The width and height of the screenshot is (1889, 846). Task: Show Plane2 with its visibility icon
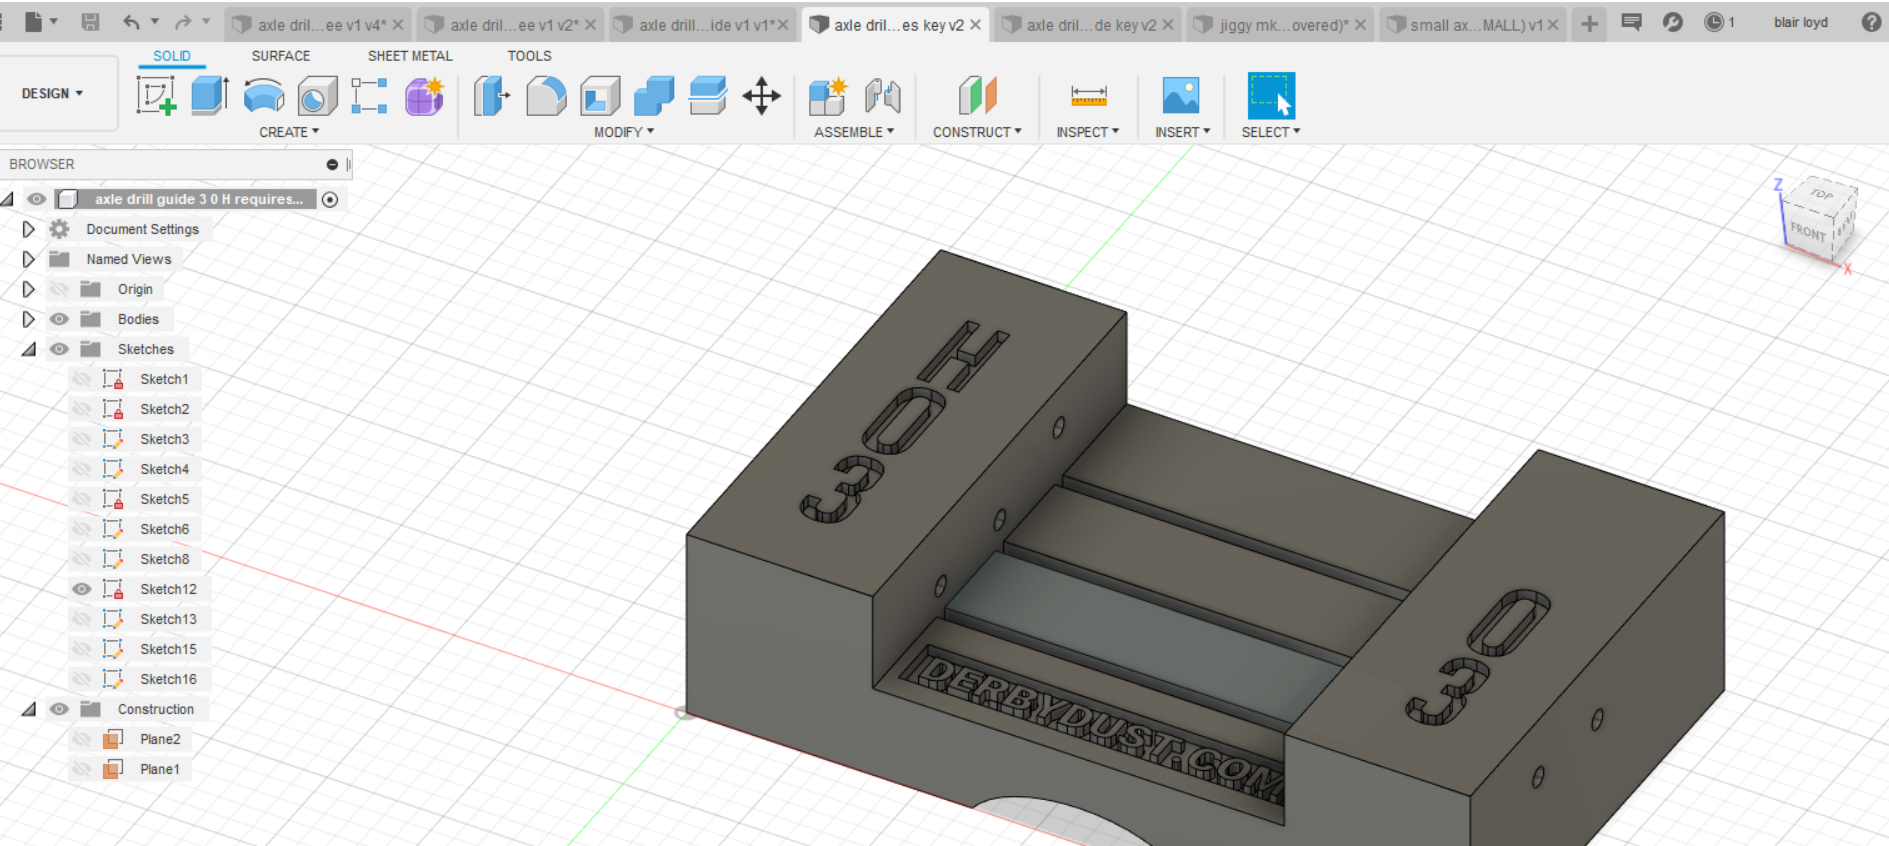pos(82,739)
